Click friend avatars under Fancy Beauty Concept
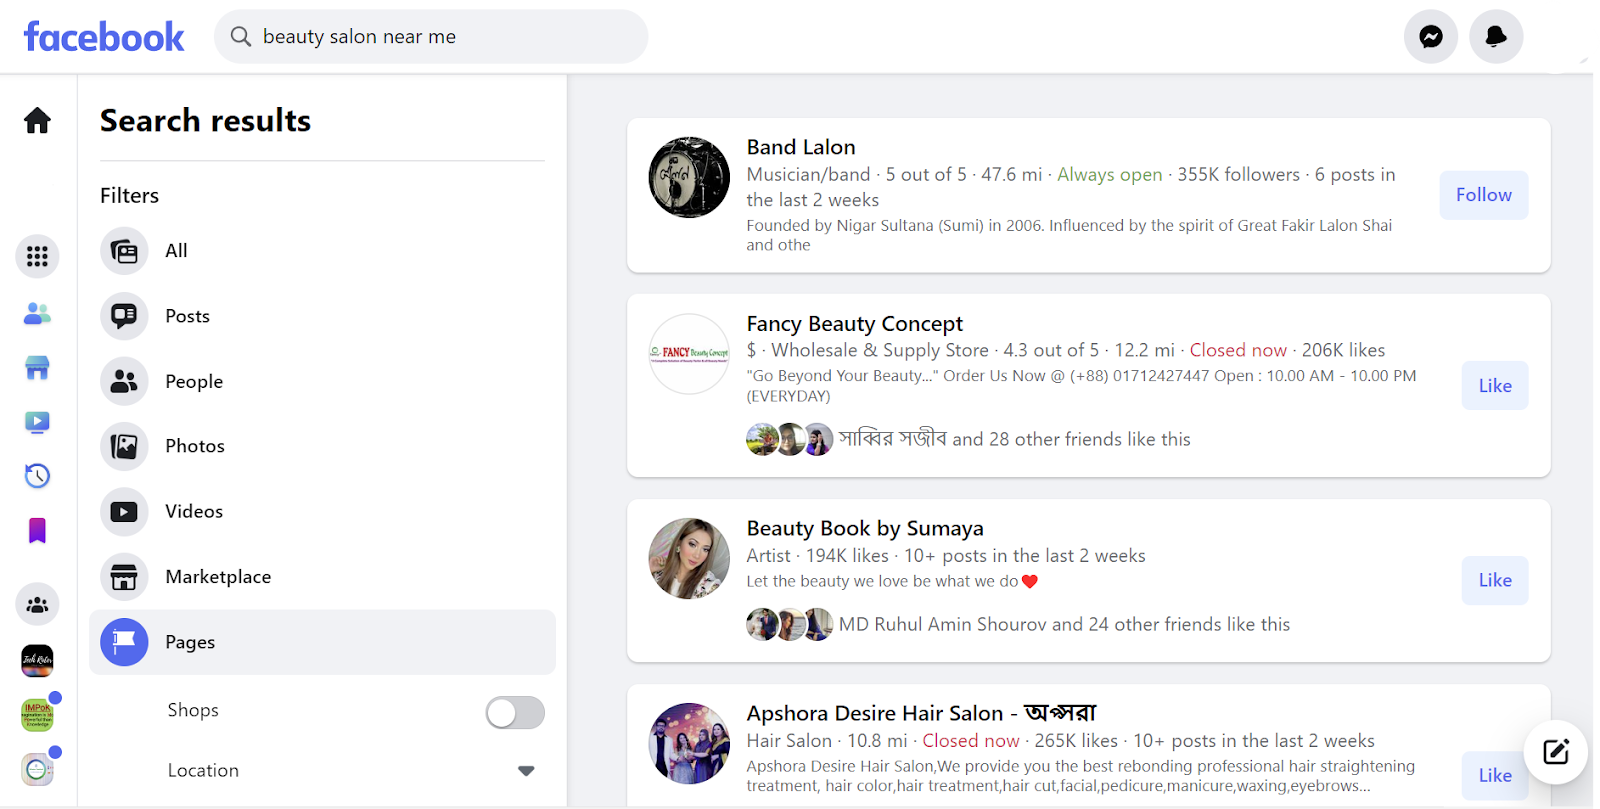 click(x=790, y=439)
